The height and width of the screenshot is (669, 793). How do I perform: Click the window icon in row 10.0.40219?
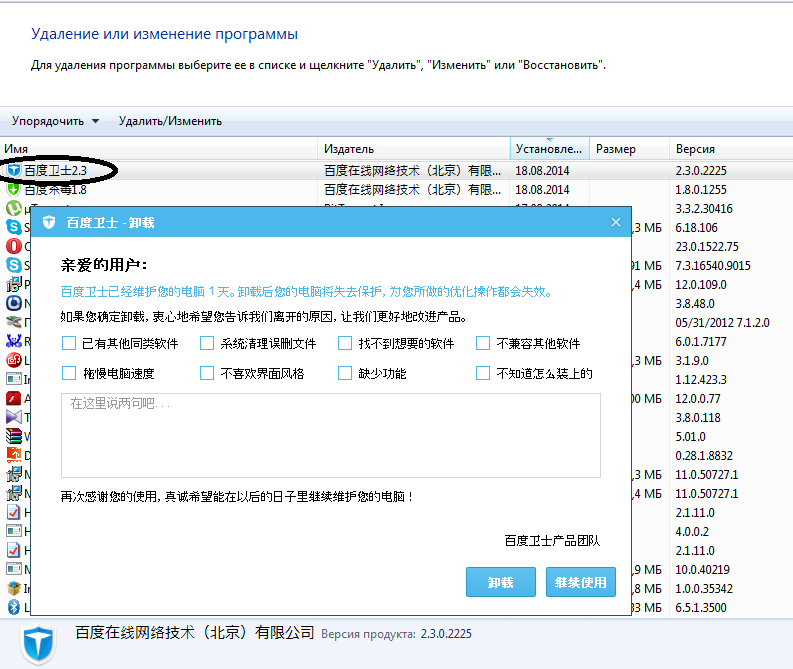pyautogui.click(x=14, y=569)
